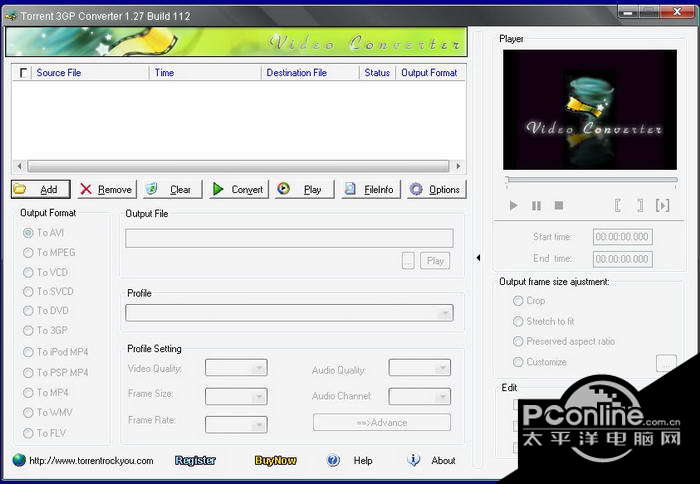Choose Crop frame size adjustment
This screenshot has width=700, height=484.
click(x=529, y=301)
